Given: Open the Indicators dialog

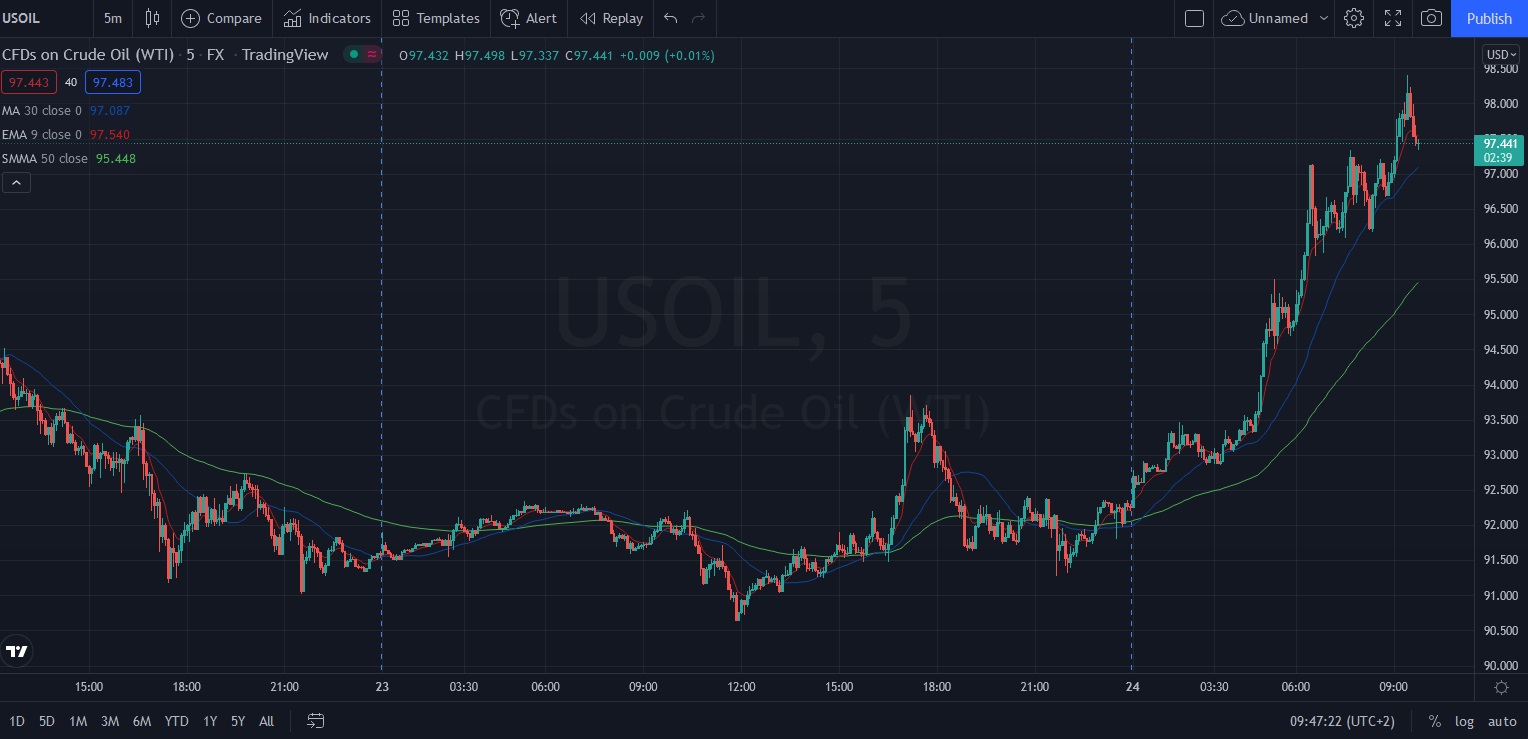Looking at the screenshot, I should tap(327, 18).
